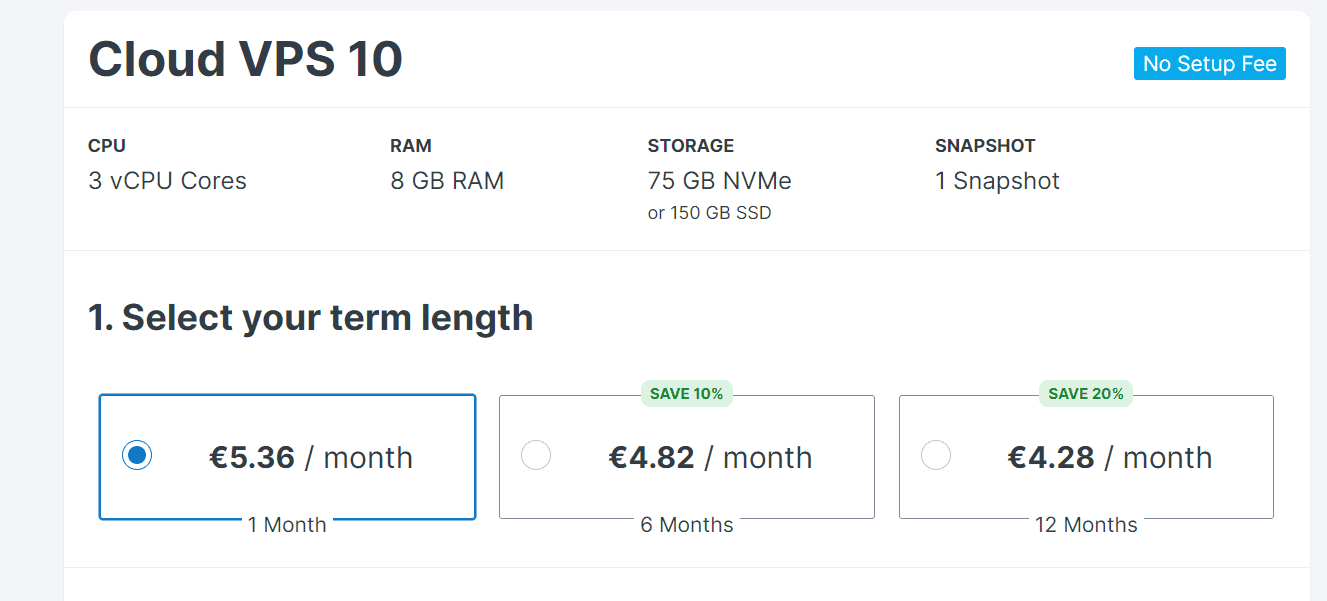The image size is (1327, 601).
Task: Click the 3 vCPU Cores specification
Action: (167, 181)
